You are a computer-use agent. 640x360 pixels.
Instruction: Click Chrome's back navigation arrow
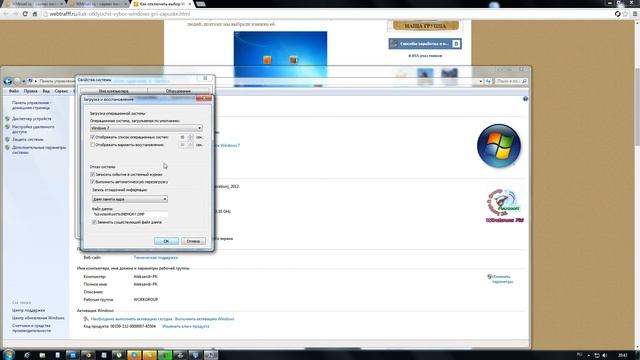click(x=6, y=14)
